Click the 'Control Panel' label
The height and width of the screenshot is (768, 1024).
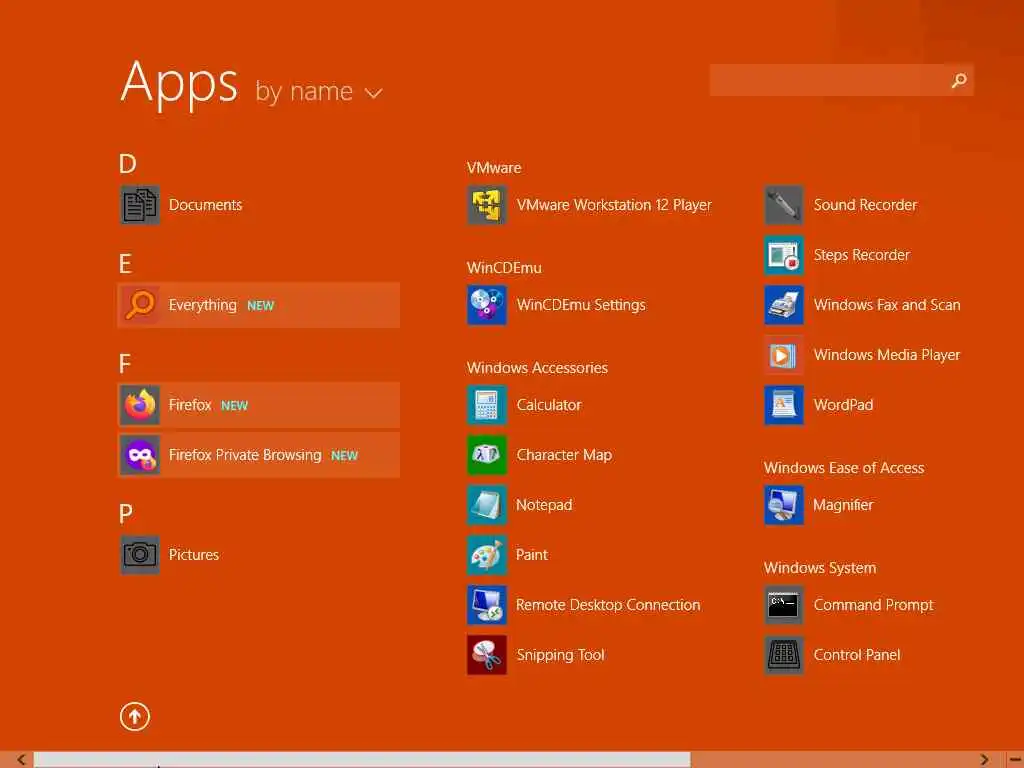point(856,655)
